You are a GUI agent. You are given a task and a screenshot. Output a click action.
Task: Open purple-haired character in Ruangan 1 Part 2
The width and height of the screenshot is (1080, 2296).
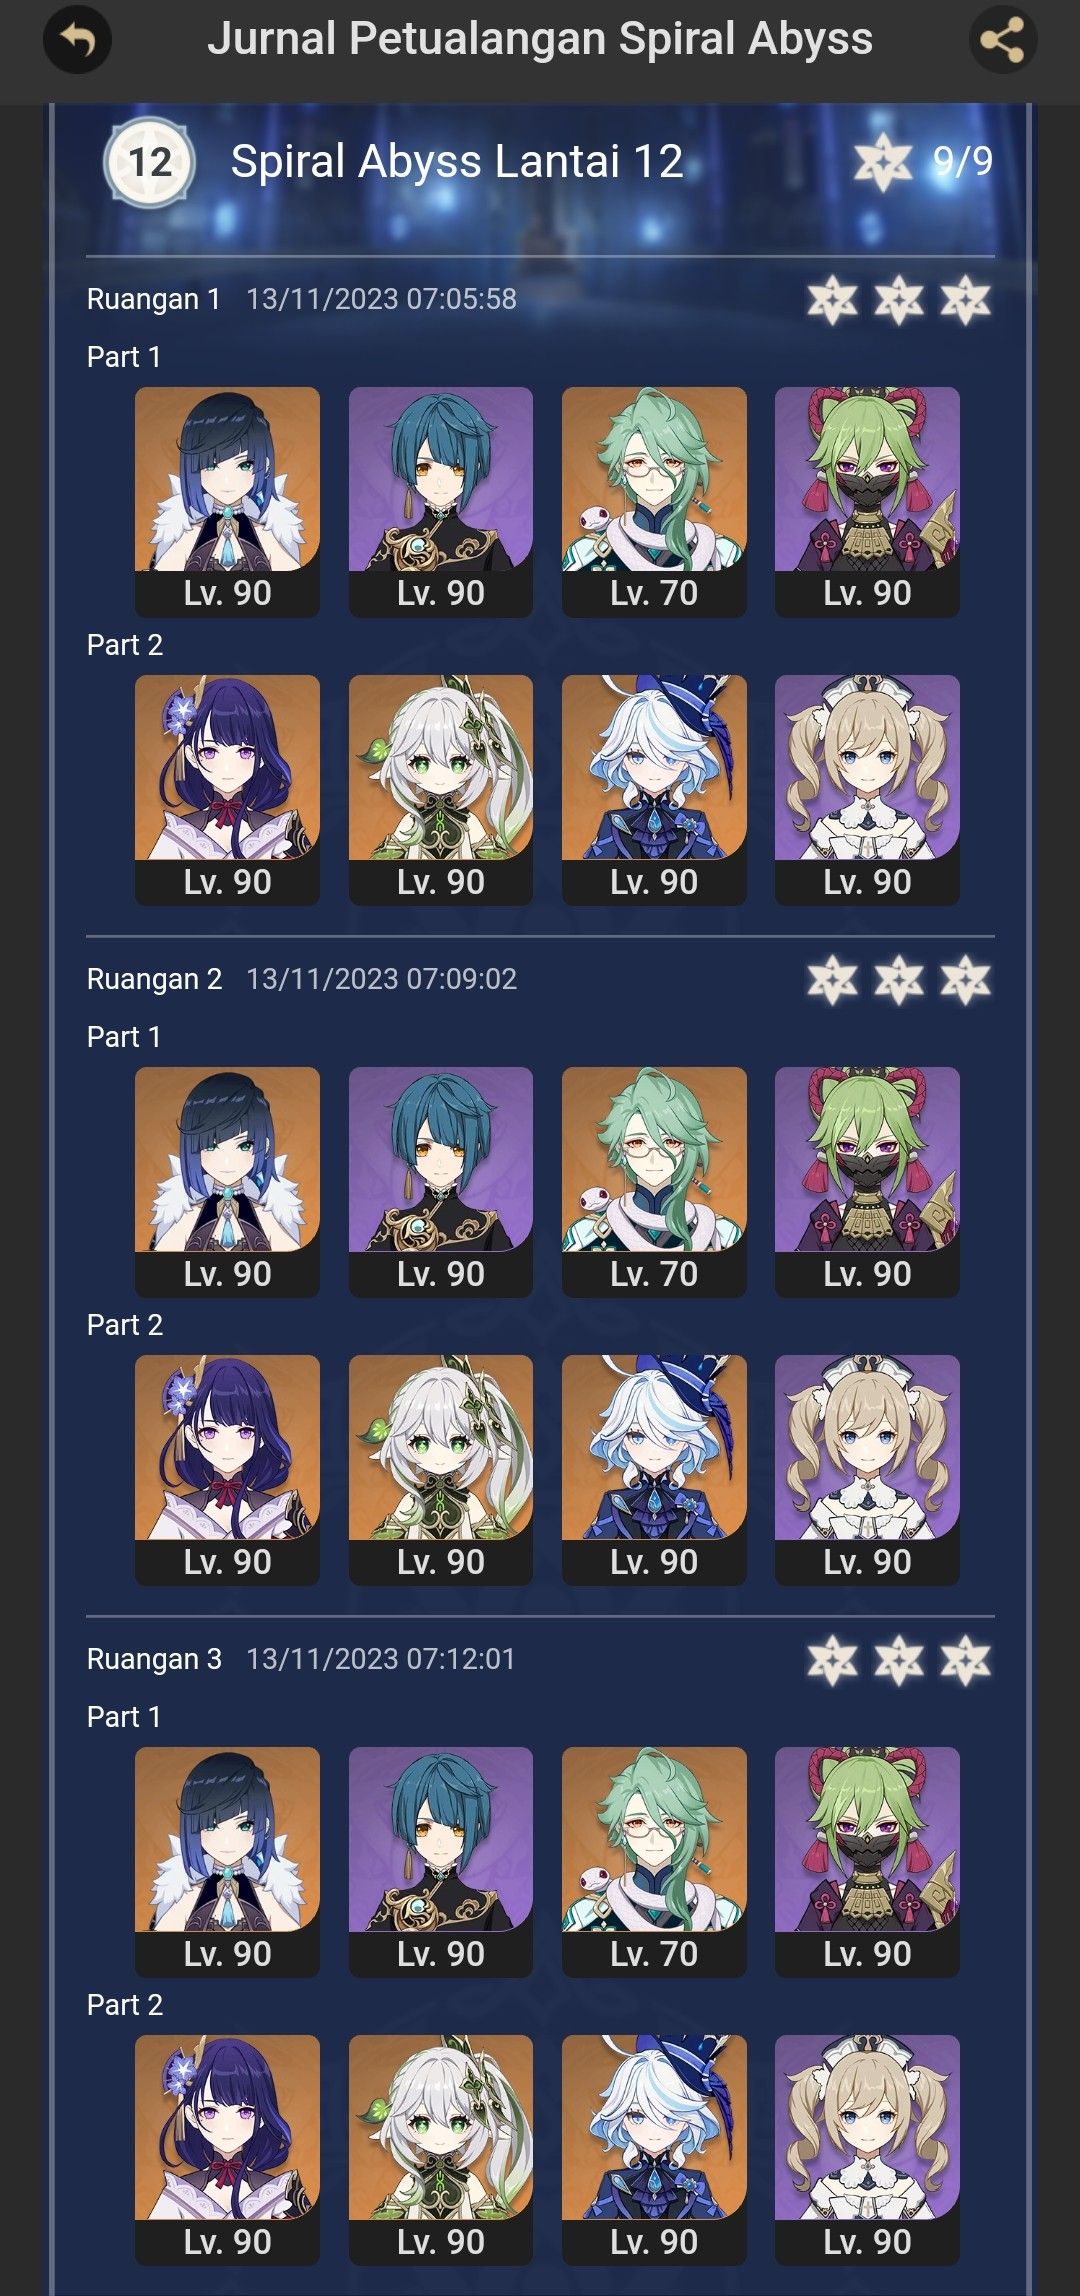coord(227,790)
